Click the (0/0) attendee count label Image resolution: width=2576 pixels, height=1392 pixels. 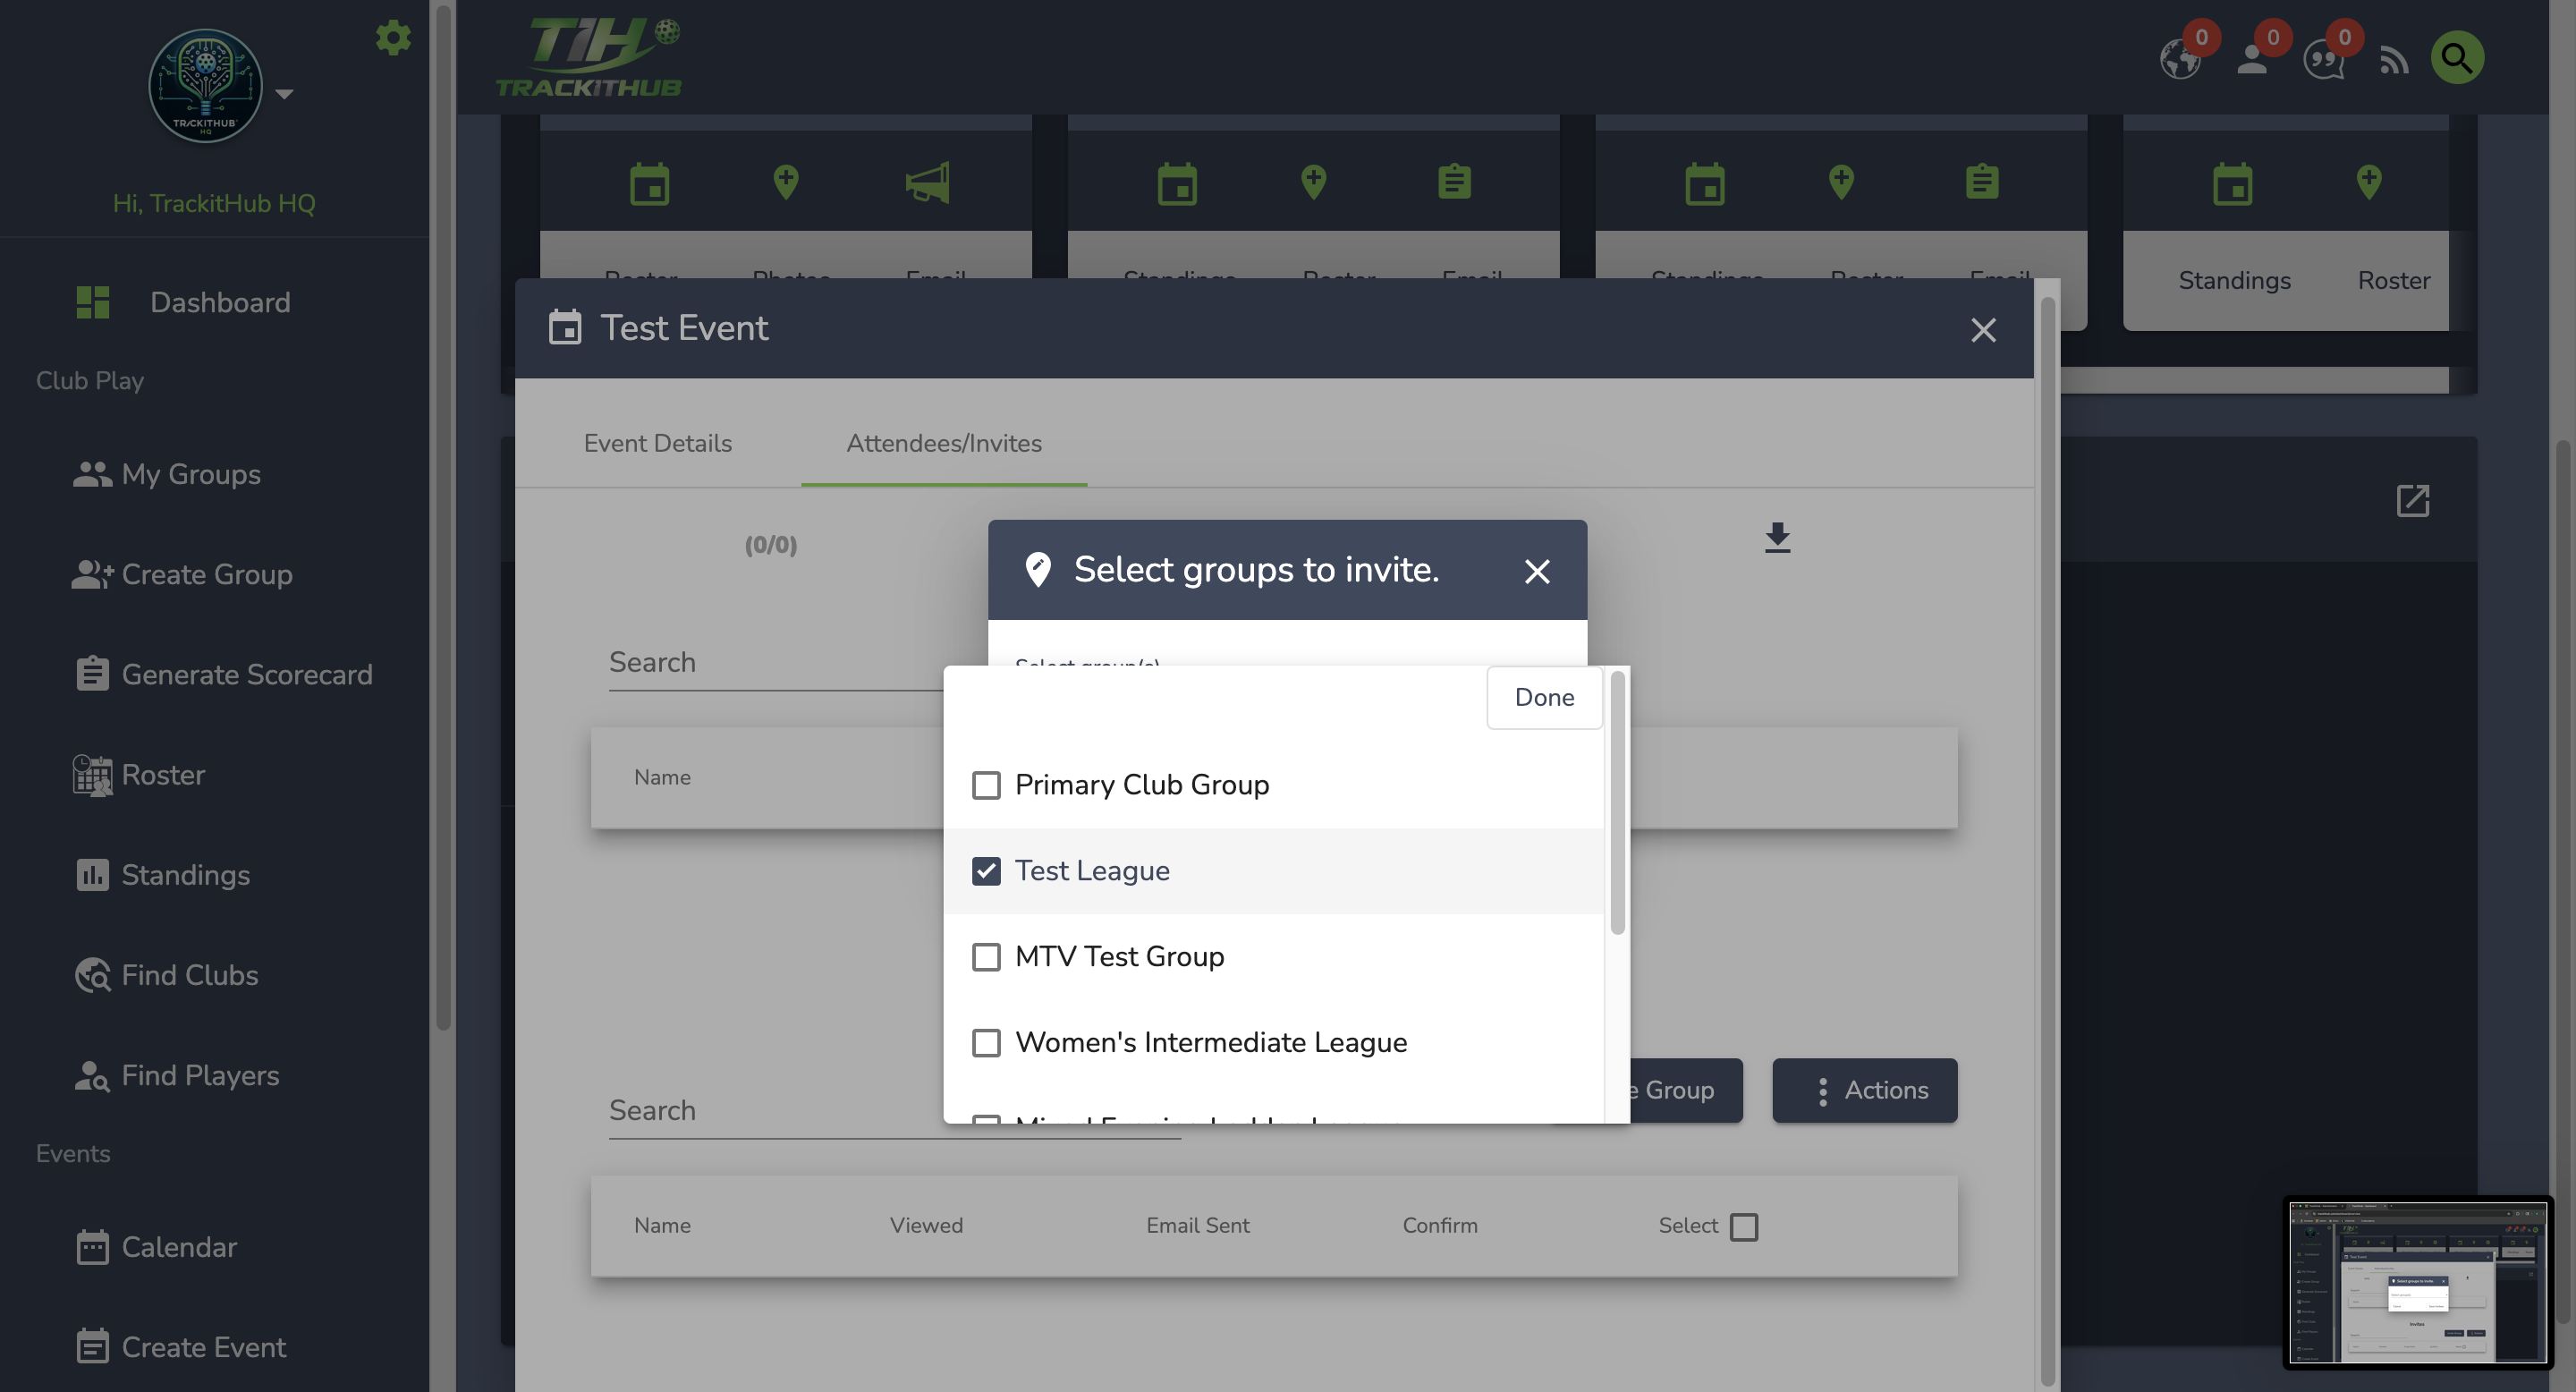pos(770,545)
